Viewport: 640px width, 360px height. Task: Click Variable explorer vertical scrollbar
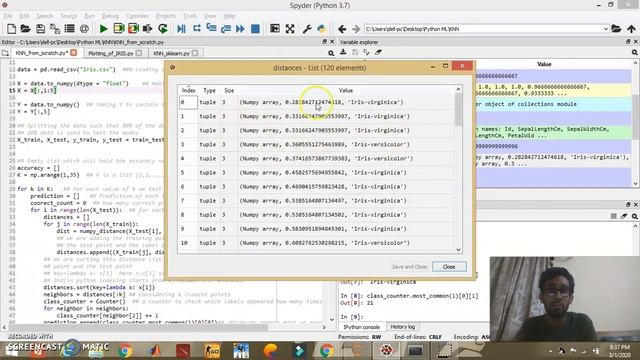point(636,118)
